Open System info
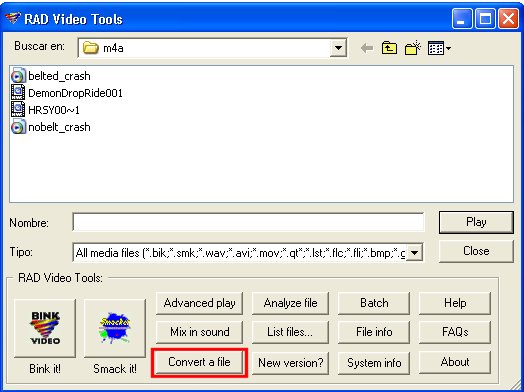Image resolution: width=524 pixels, height=392 pixels. [374, 363]
